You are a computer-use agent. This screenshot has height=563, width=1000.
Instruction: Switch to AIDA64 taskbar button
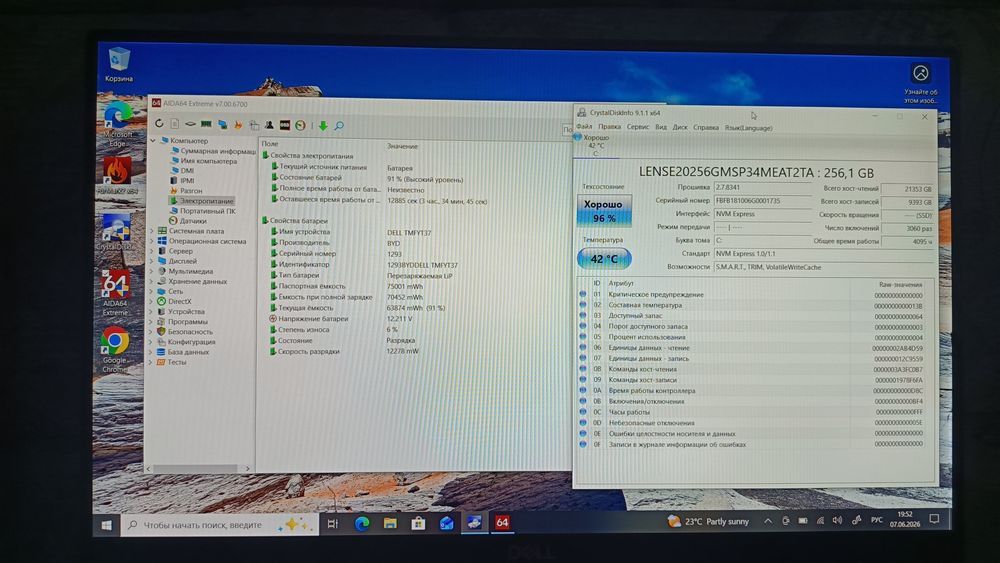tap(503, 522)
